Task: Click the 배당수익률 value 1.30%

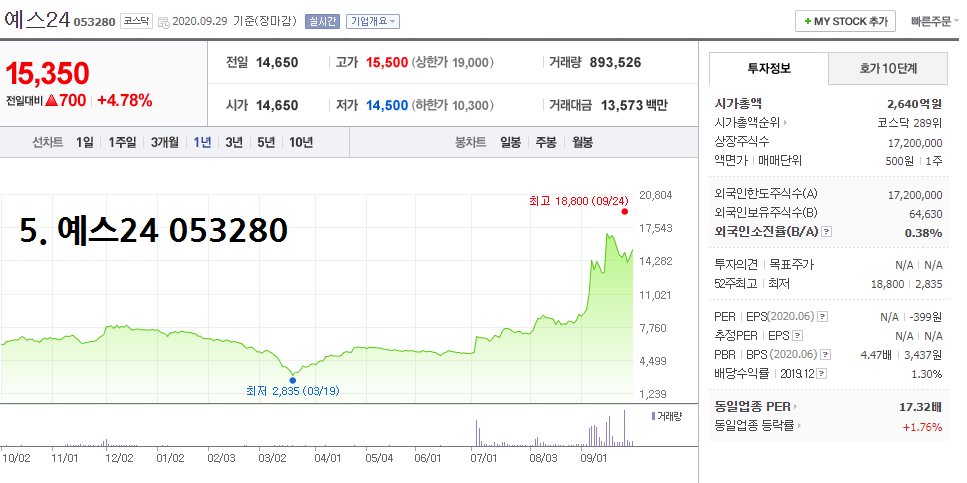Action: coord(929,374)
